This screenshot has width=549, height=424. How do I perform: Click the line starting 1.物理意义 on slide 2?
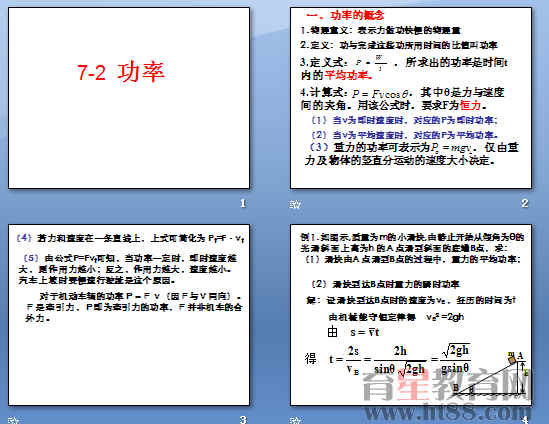pyautogui.click(x=380, y=30)
